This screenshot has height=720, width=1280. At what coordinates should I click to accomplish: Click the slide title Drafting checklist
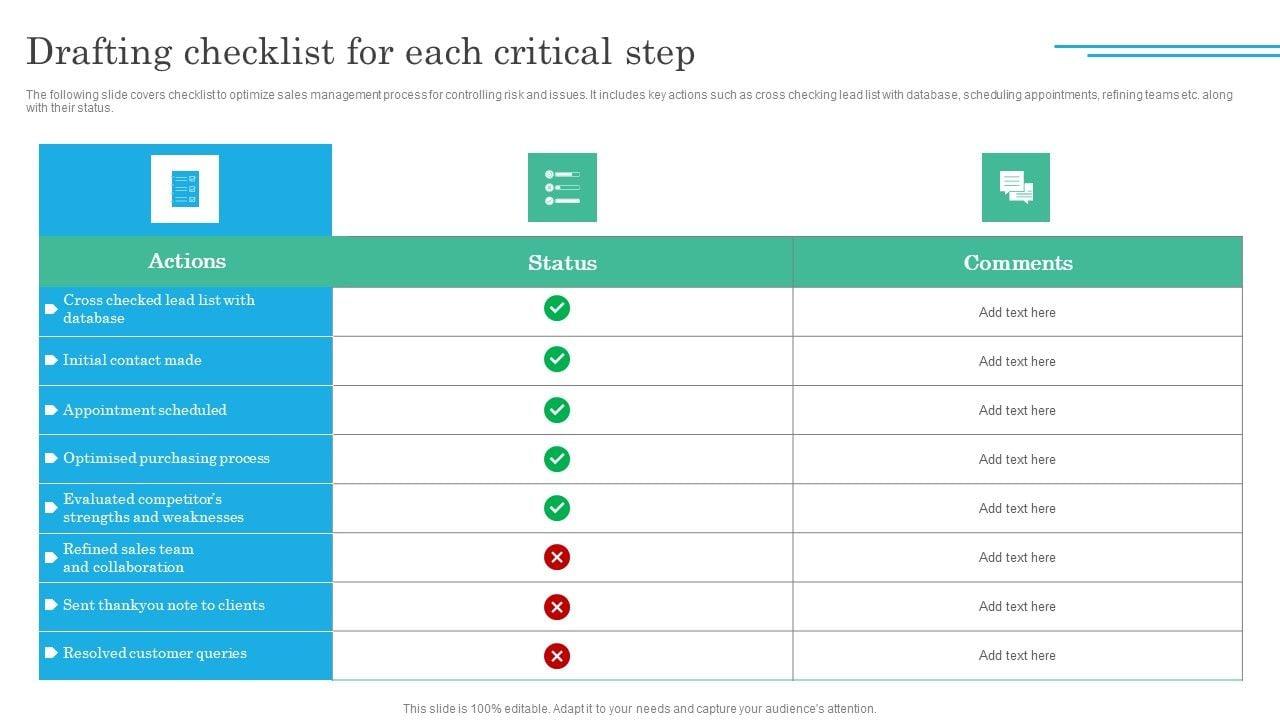click(x=360, y=52)
